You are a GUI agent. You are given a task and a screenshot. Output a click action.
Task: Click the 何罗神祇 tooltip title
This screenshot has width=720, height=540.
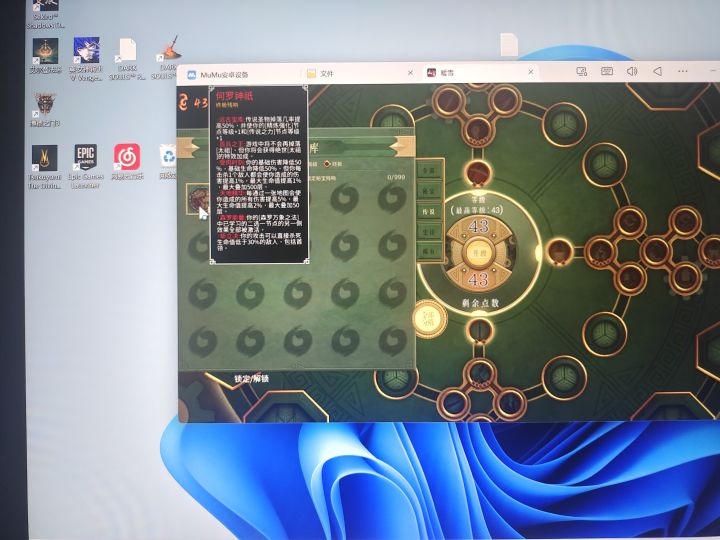pyautogui.click(x=234, y=96)
